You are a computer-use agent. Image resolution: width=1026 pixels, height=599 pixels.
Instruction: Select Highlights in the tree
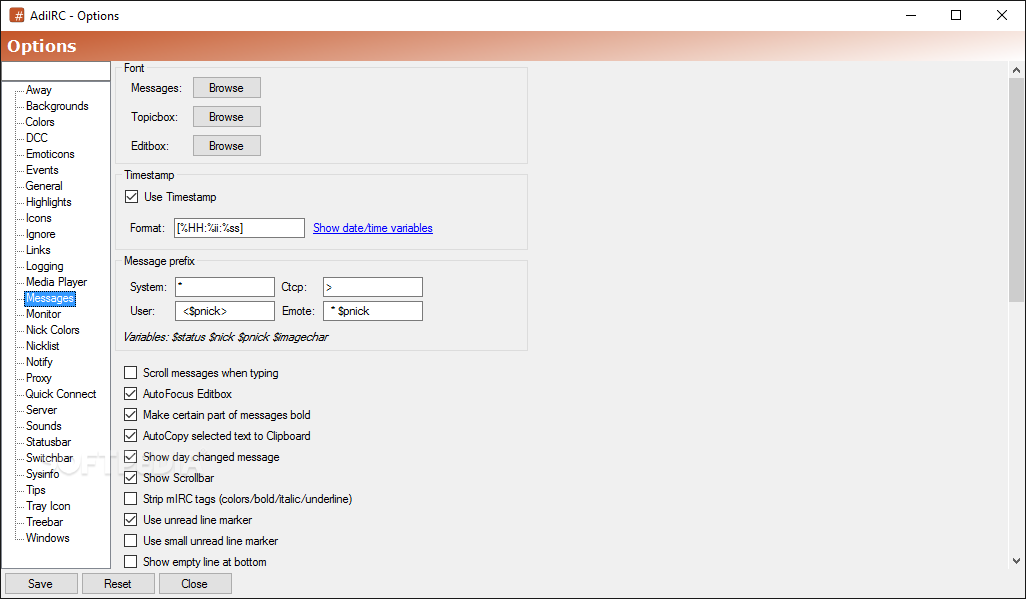(48, 202)
